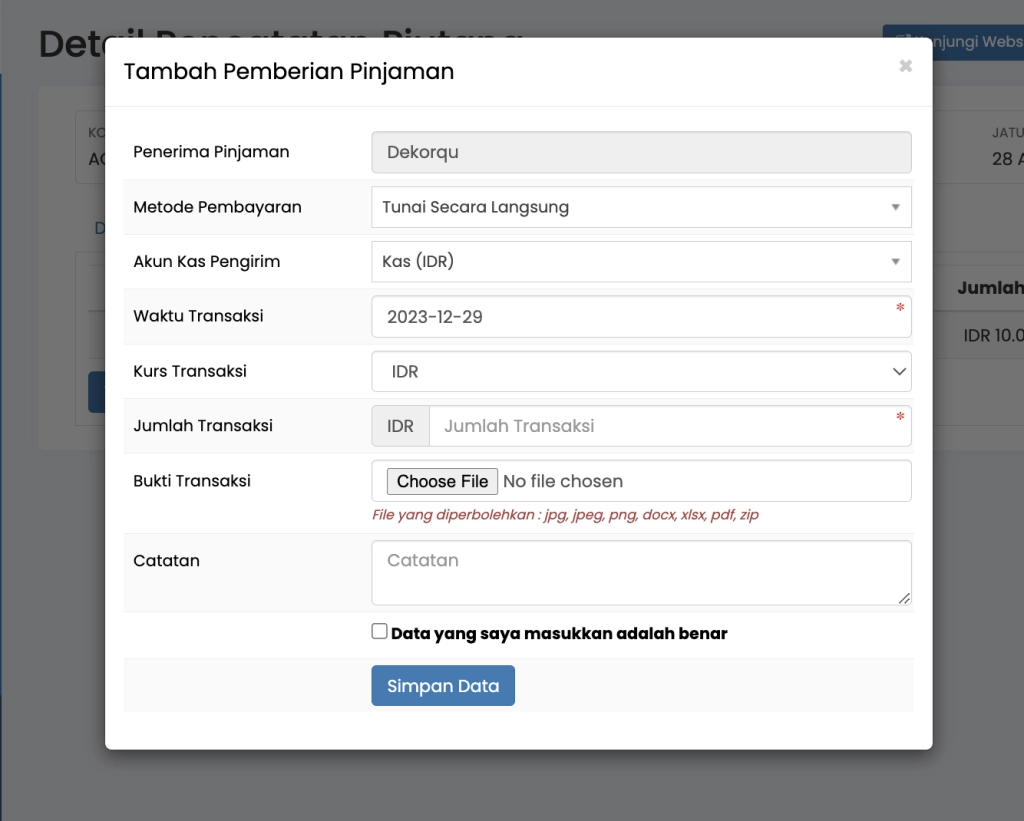
Task: Expand the Akun Kas Pengirim dropdown
Action: (641, 262)
